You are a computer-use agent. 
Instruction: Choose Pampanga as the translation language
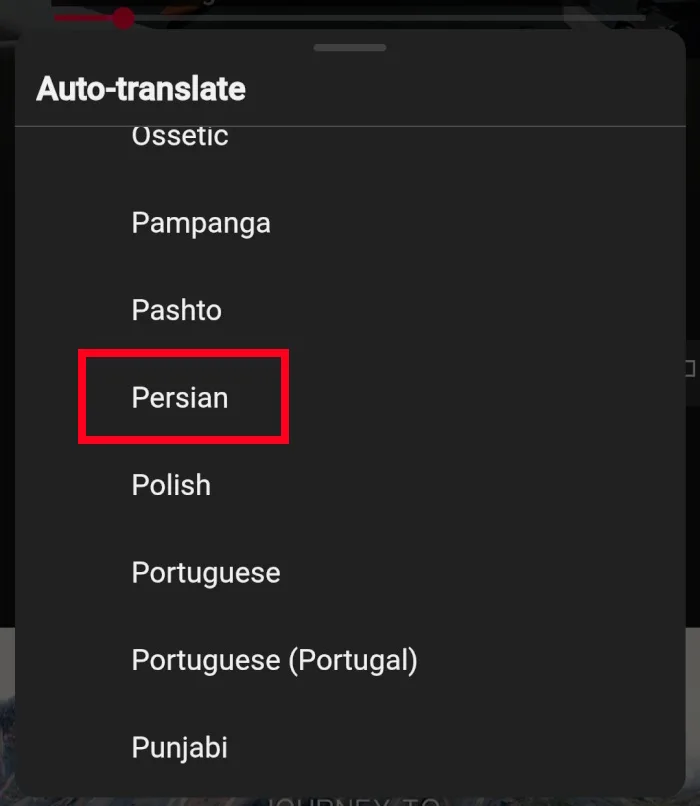[x=200, y=222]
